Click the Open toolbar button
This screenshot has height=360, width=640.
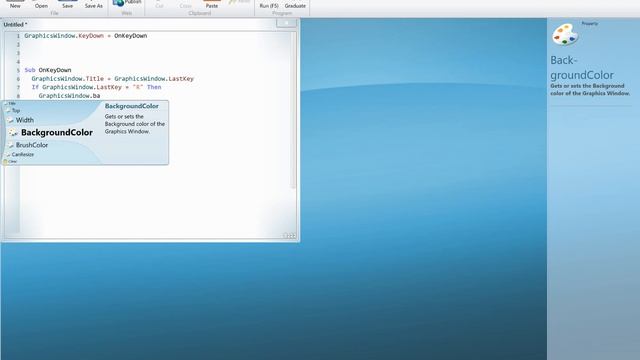click(x=41, y=4)
